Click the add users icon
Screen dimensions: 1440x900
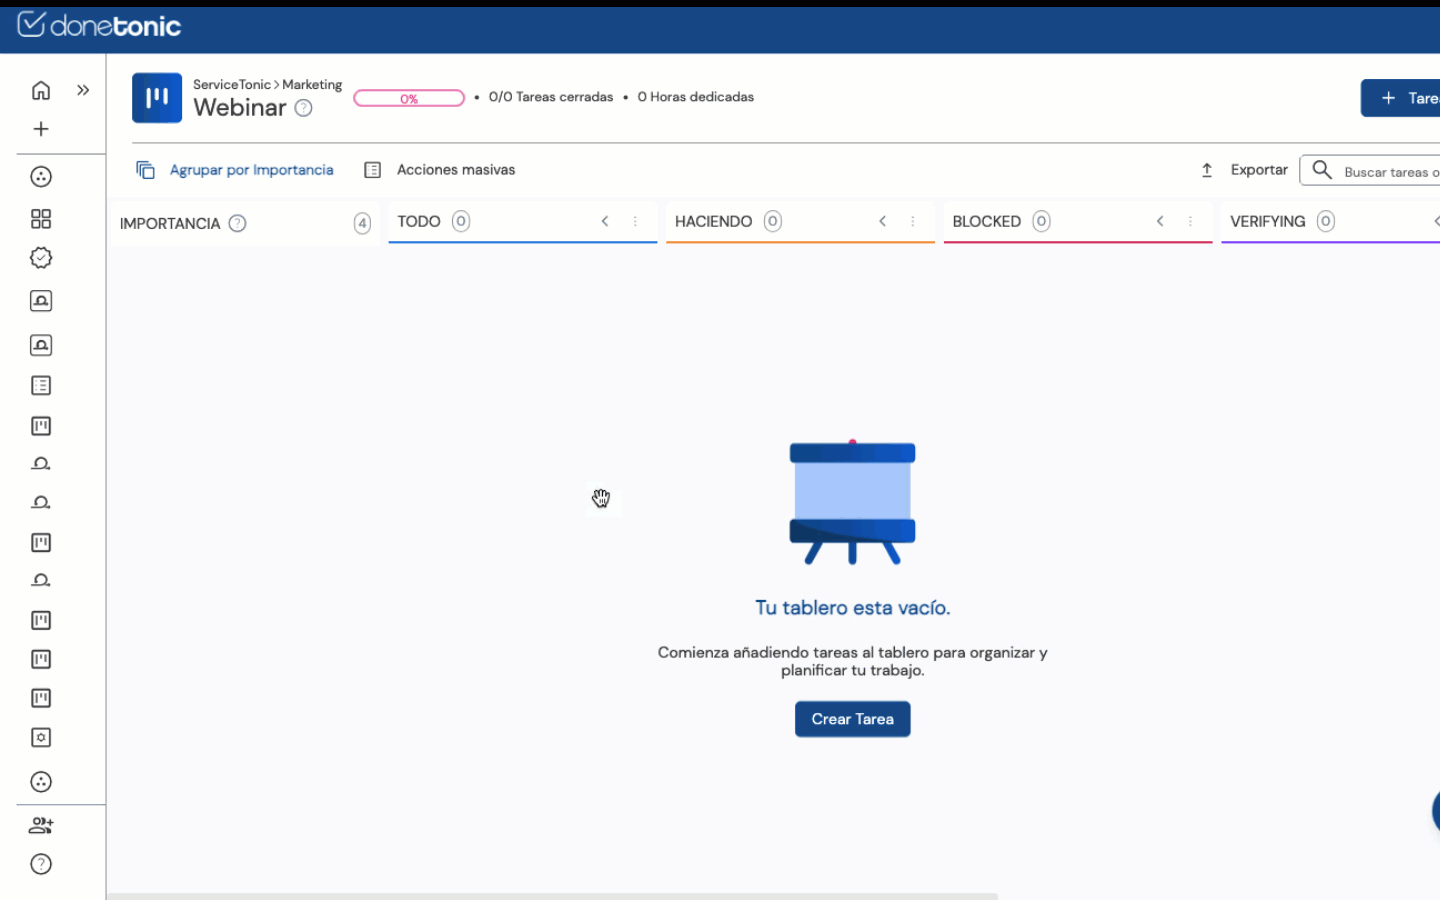tap(41, 825)
